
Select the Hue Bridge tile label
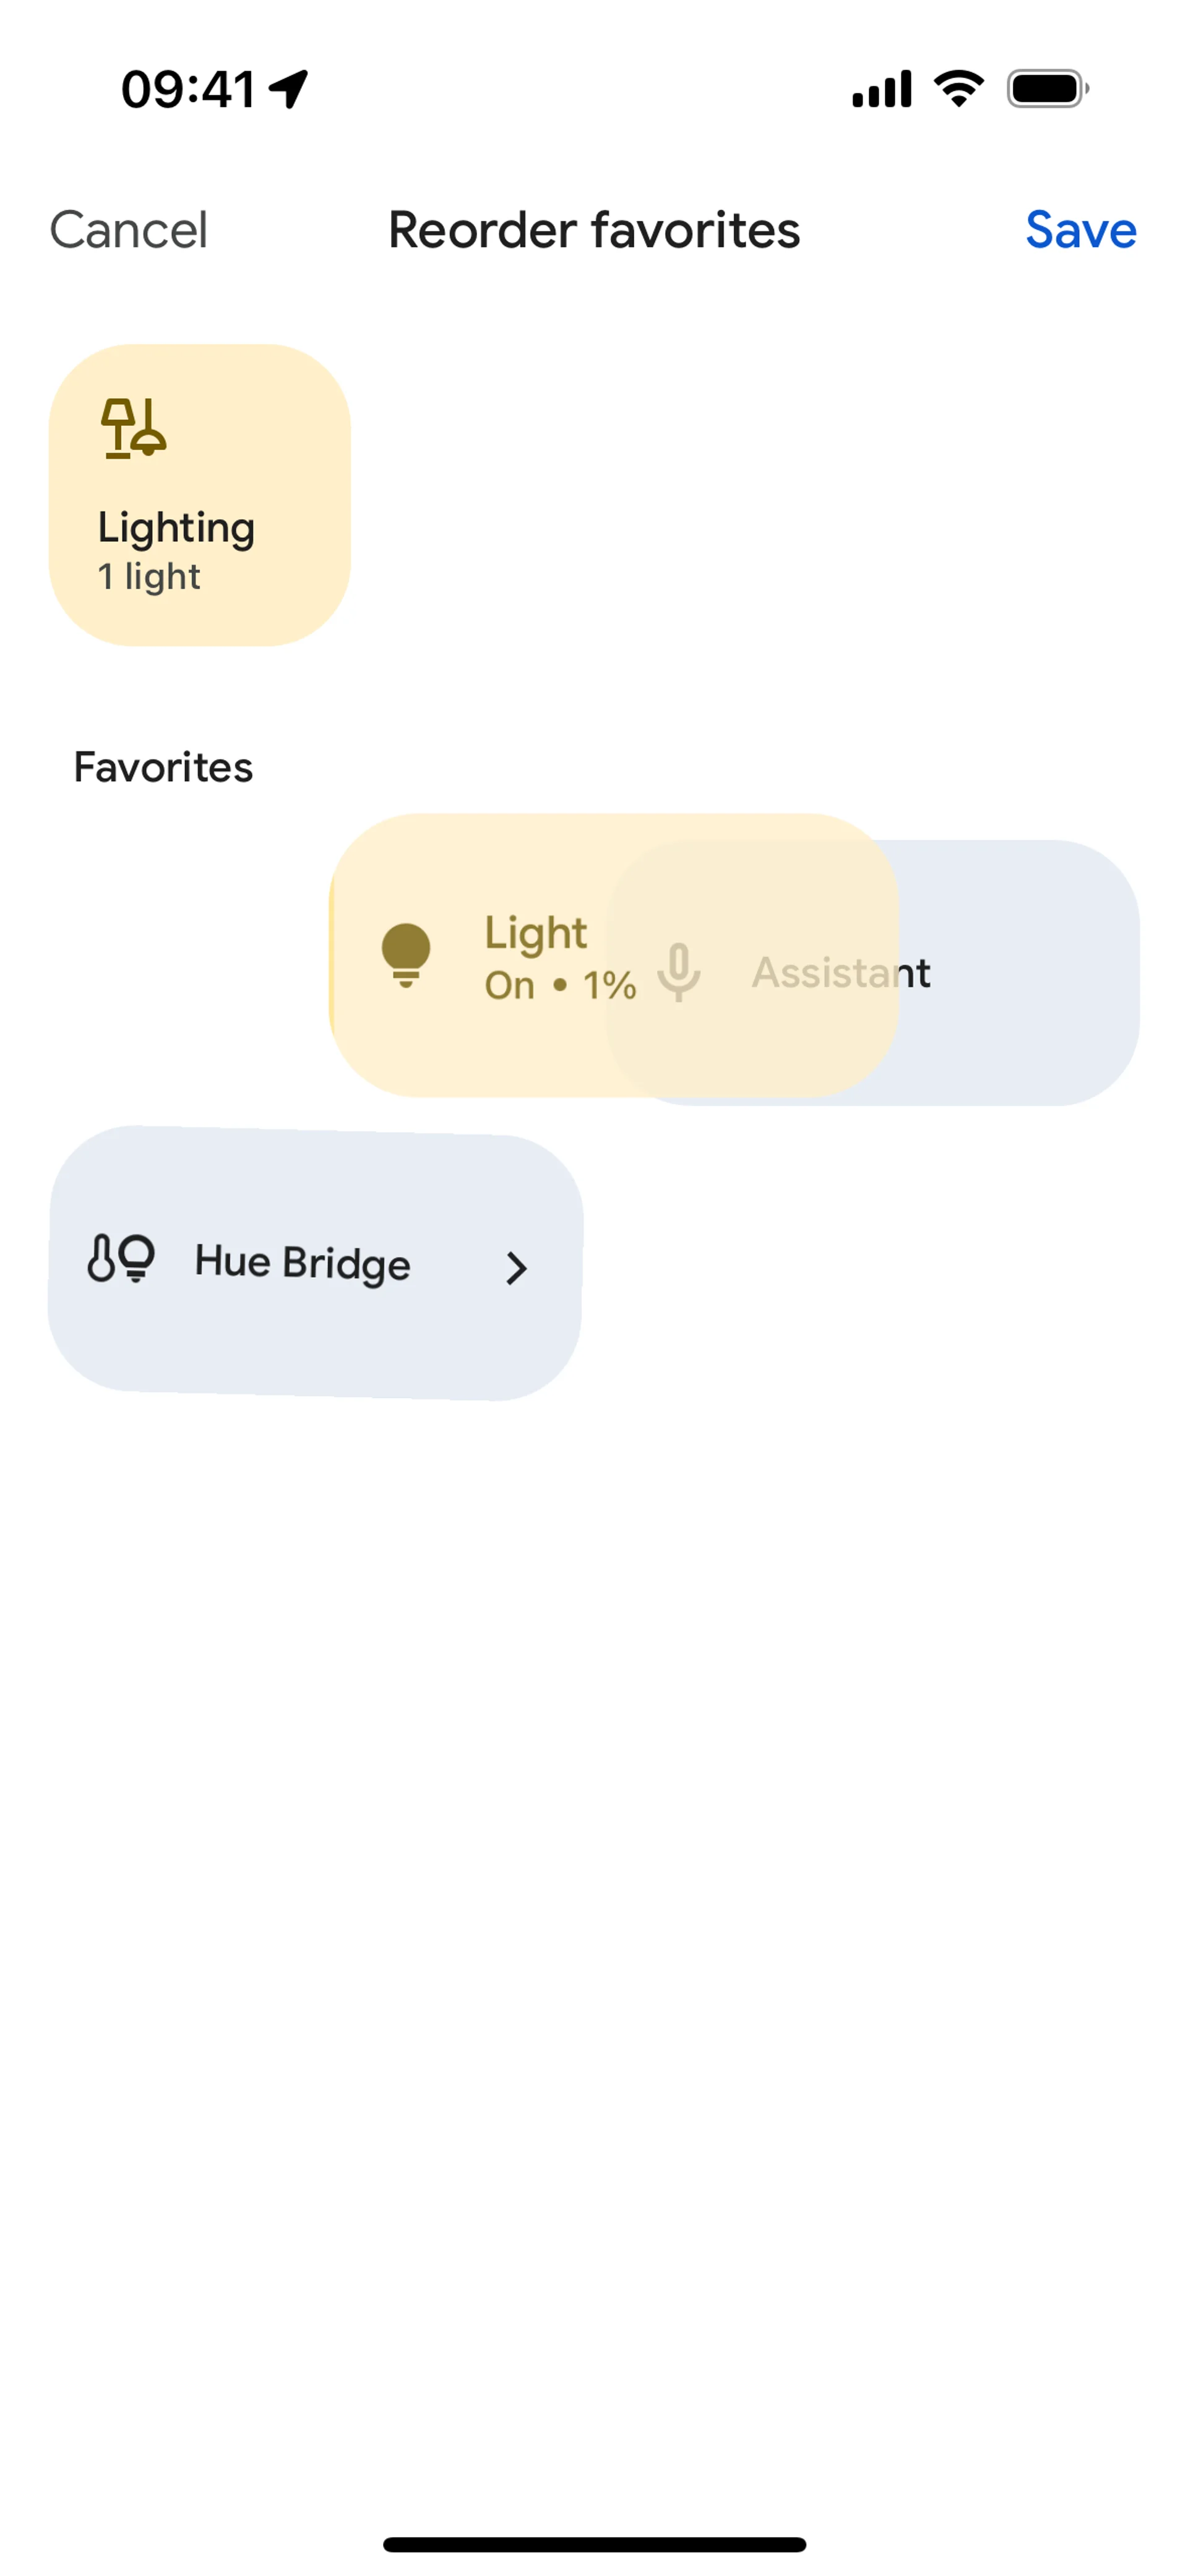coord(302,1263)
